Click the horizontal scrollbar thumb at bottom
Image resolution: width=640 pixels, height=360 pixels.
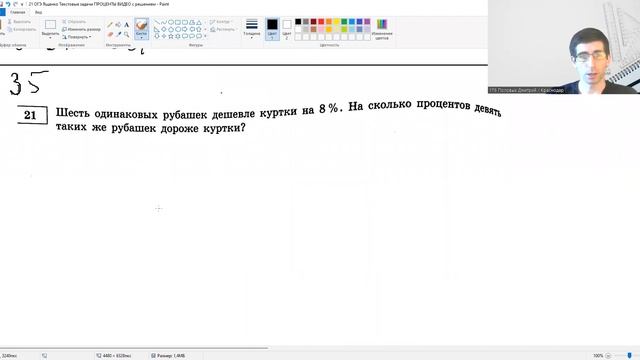[x=134, y=348]
